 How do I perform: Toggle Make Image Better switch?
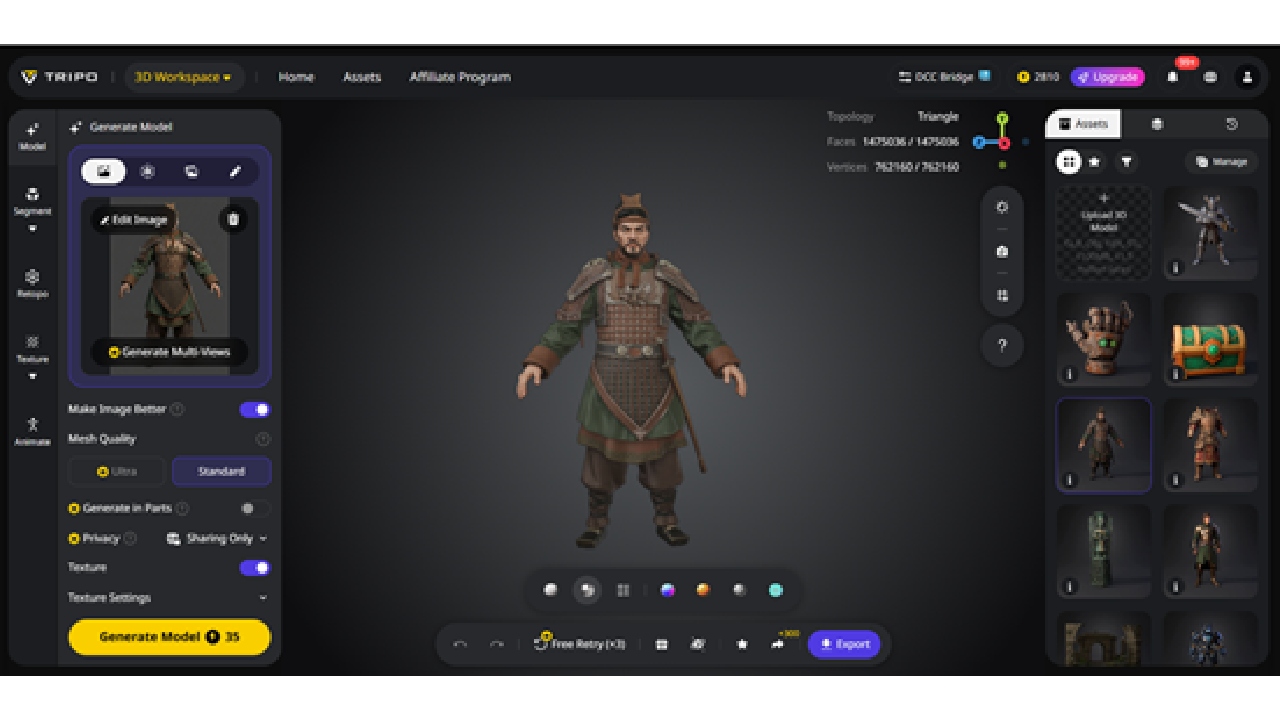[x=254, y=409]
